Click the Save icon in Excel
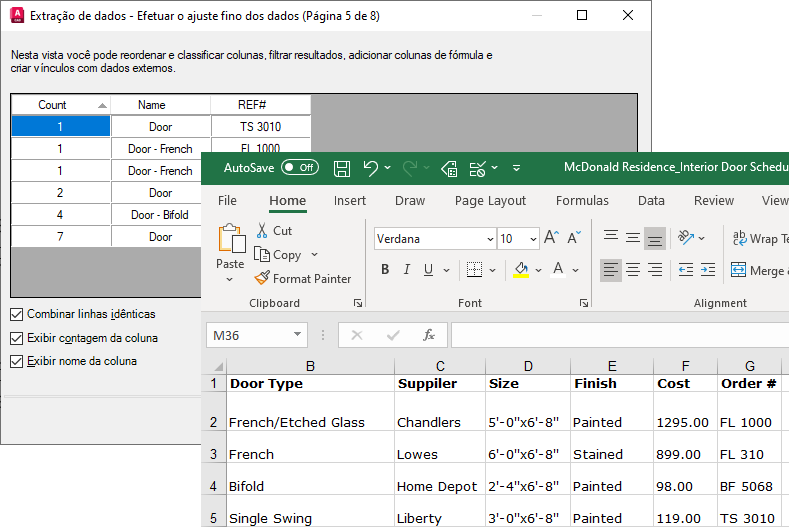The image size is (789, 527). click(x=341, y=168)
